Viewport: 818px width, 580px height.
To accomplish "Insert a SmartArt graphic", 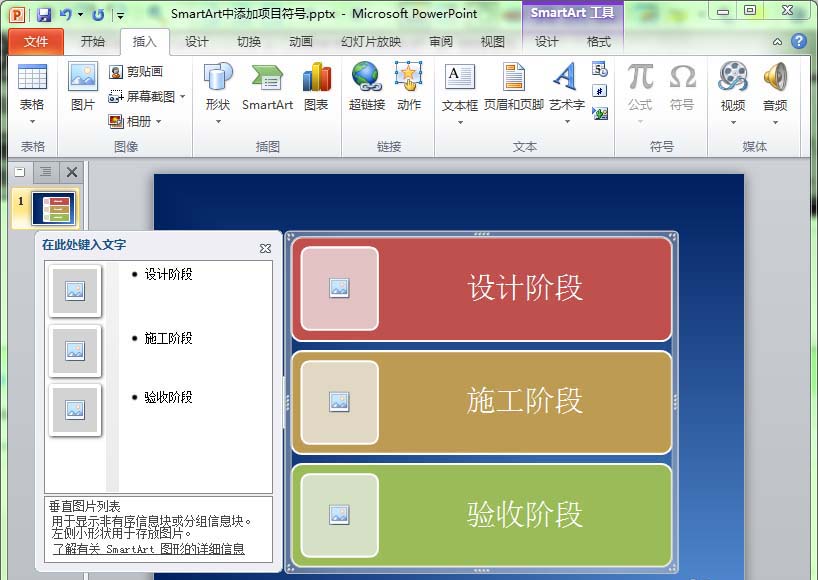I will 268,87.
